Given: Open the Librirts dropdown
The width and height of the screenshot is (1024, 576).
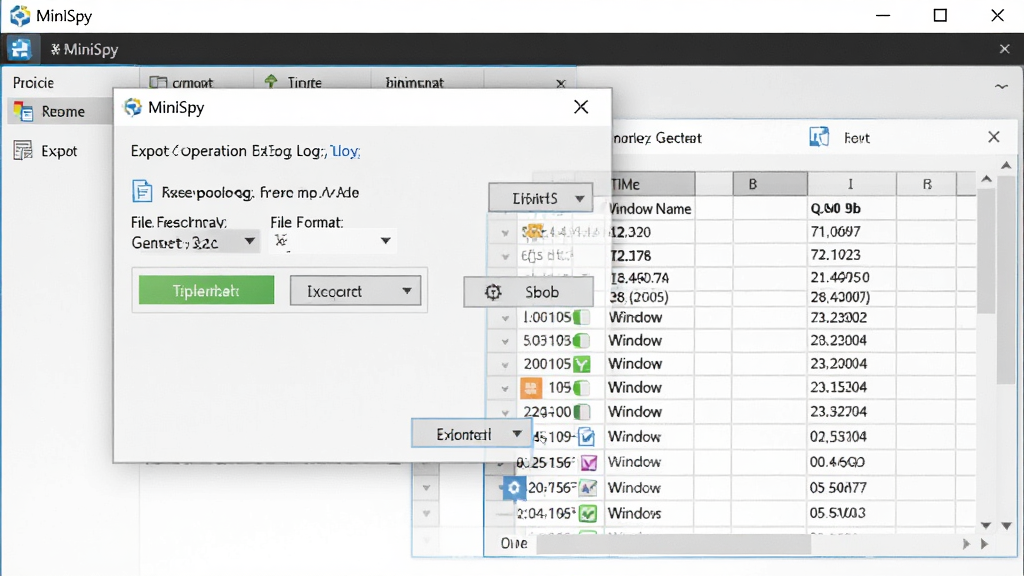Looking at the screenshot, I should (x=541, y=198).
